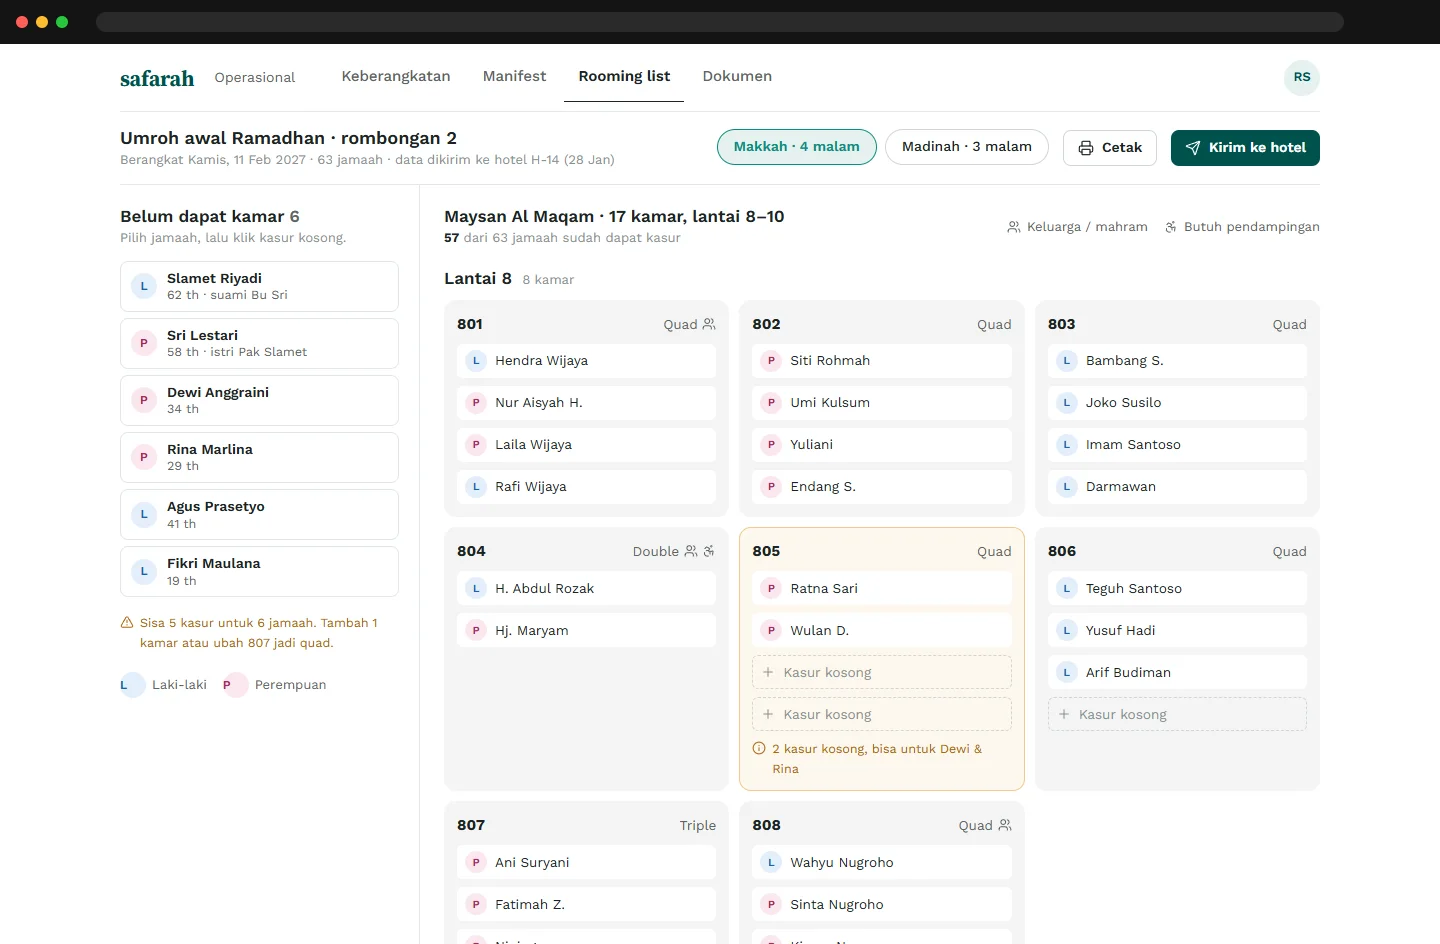Click Sri Lestari's gender badge
1440x944 pixels.
click(x=144, y=343)
